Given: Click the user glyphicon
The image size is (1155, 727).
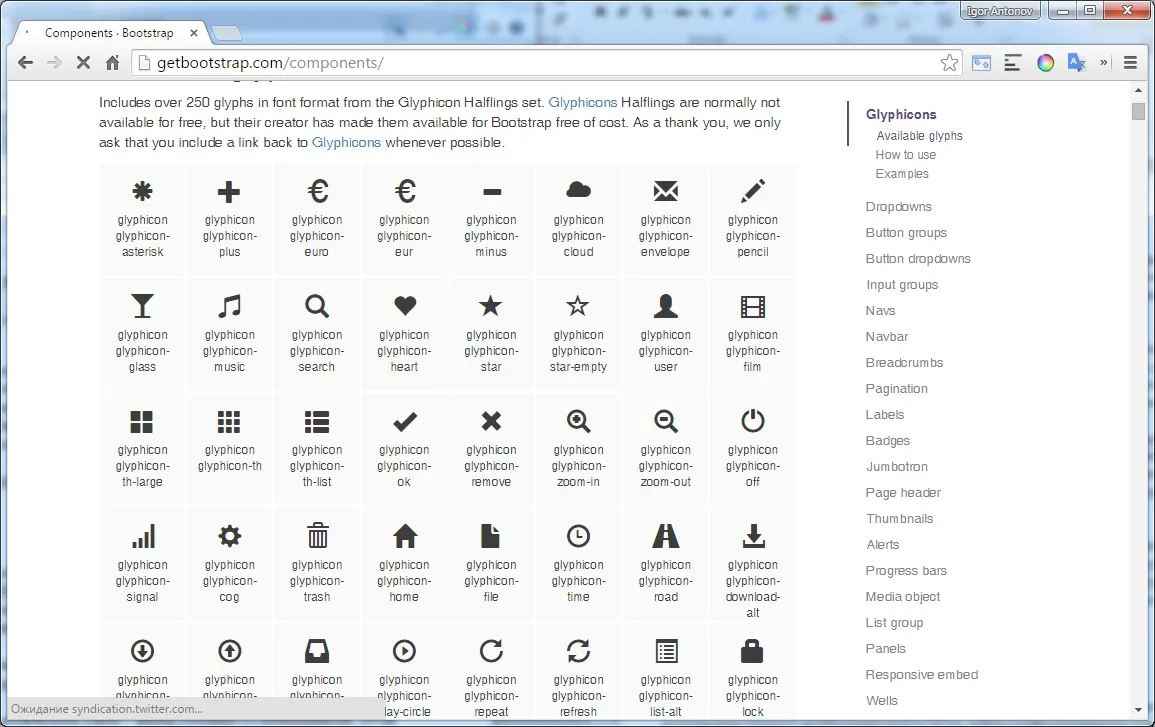Looking at the screenshot, I should [665, 306].
